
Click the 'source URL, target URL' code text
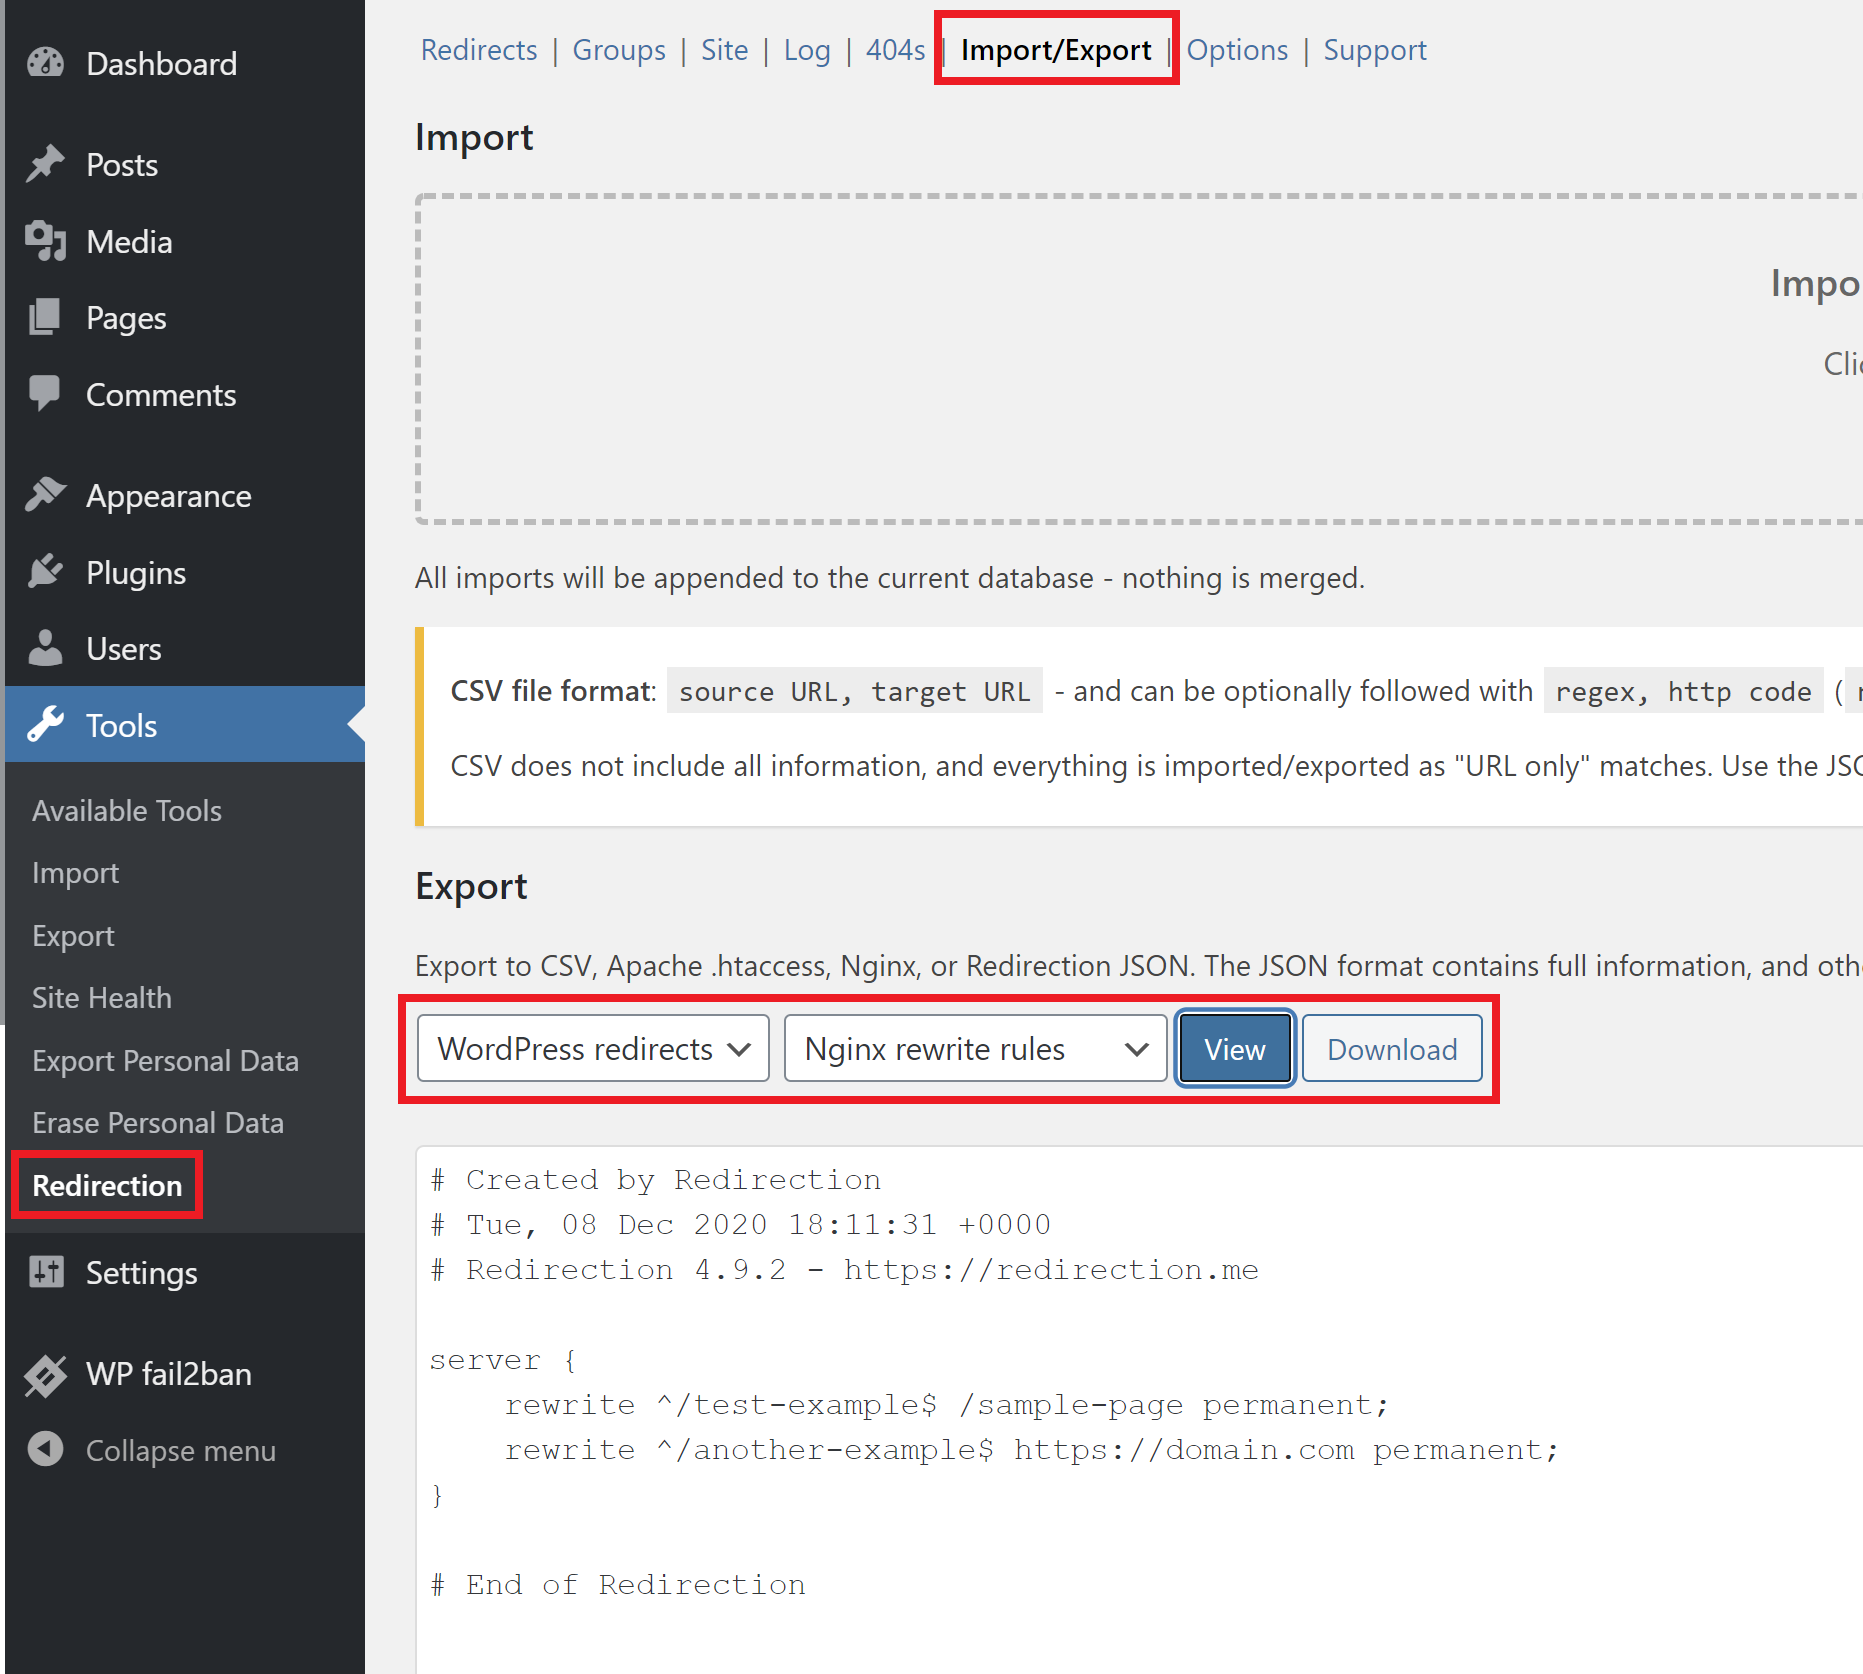pyautogui.click(x=855, y=691)
